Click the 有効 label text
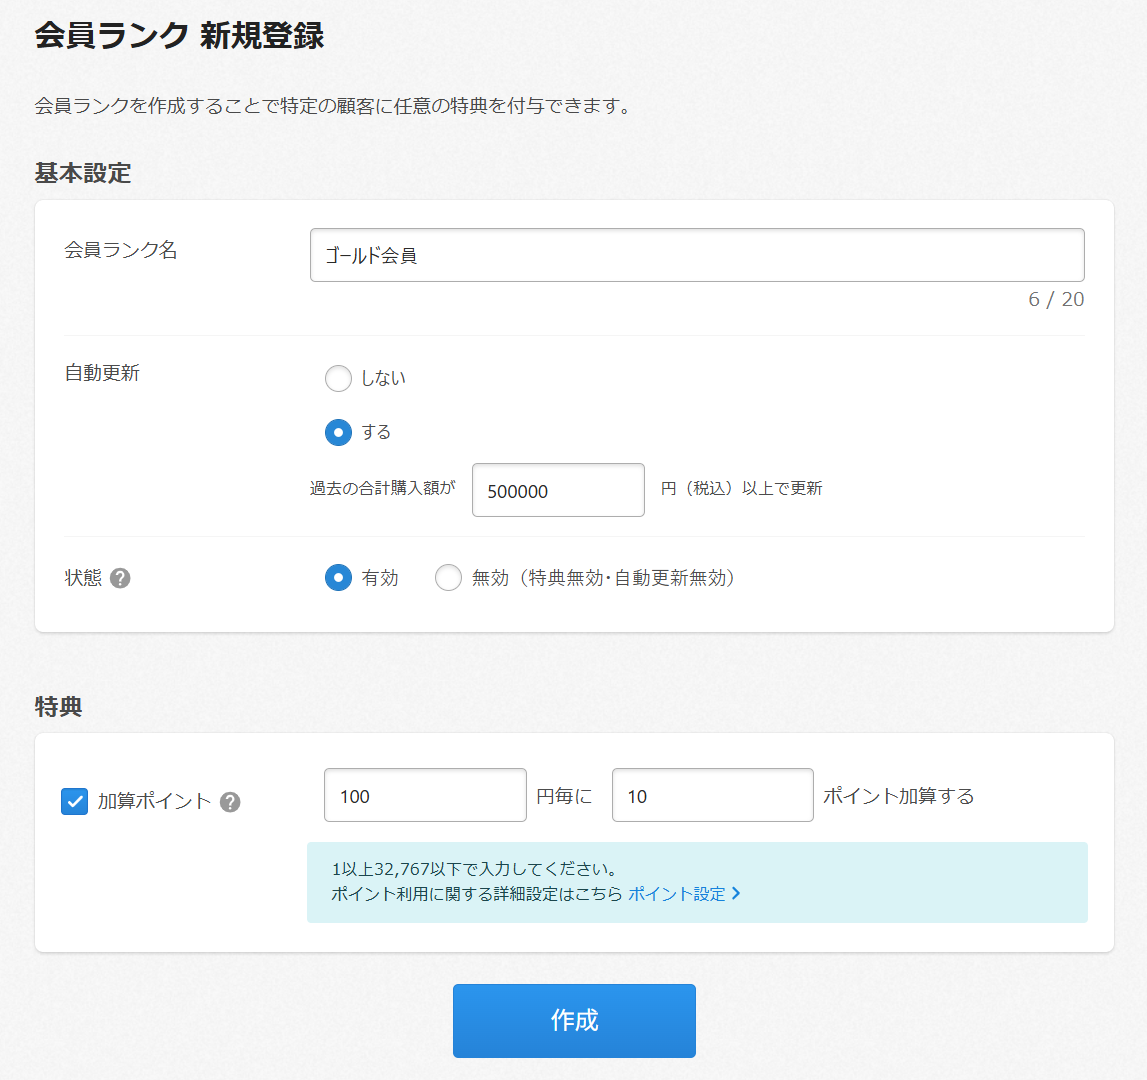 pos(380,578)
